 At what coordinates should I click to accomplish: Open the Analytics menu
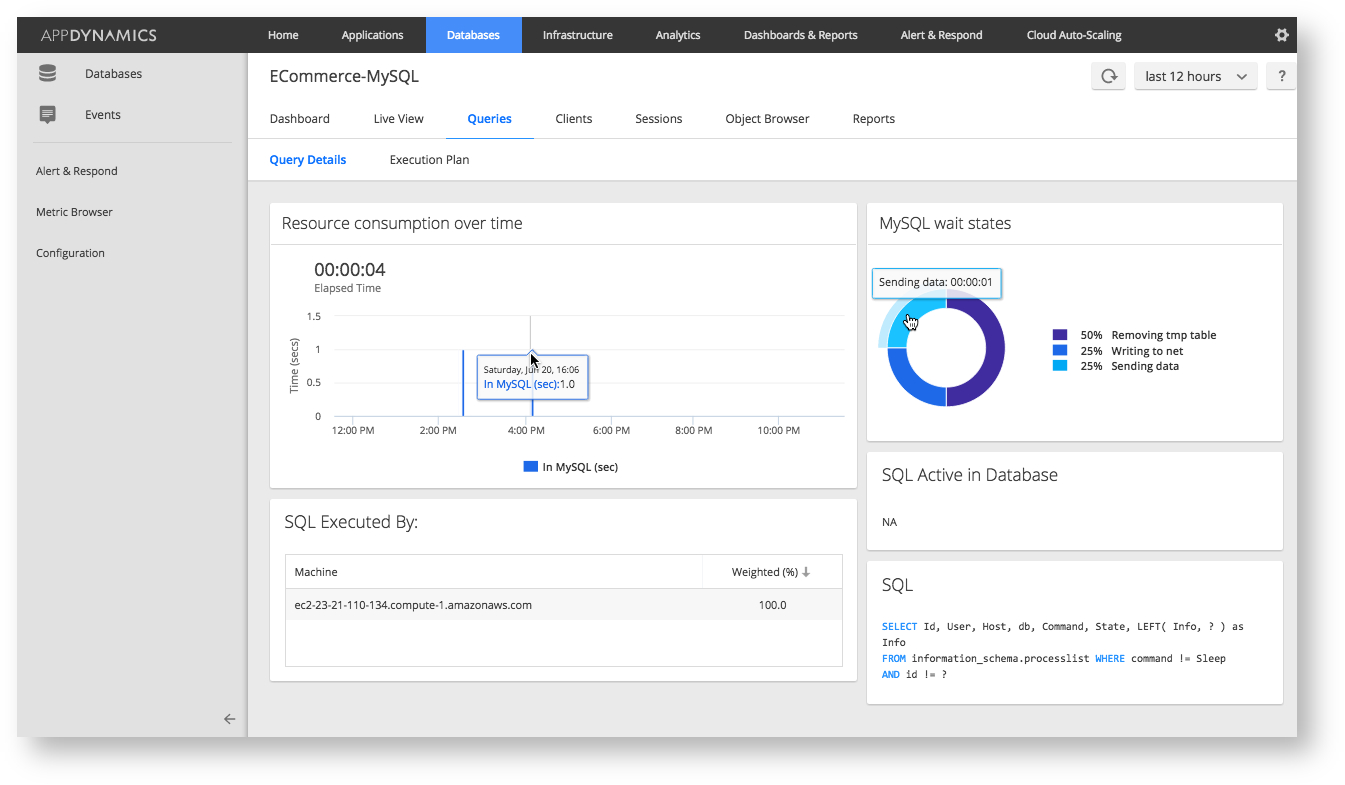[678, 35]
